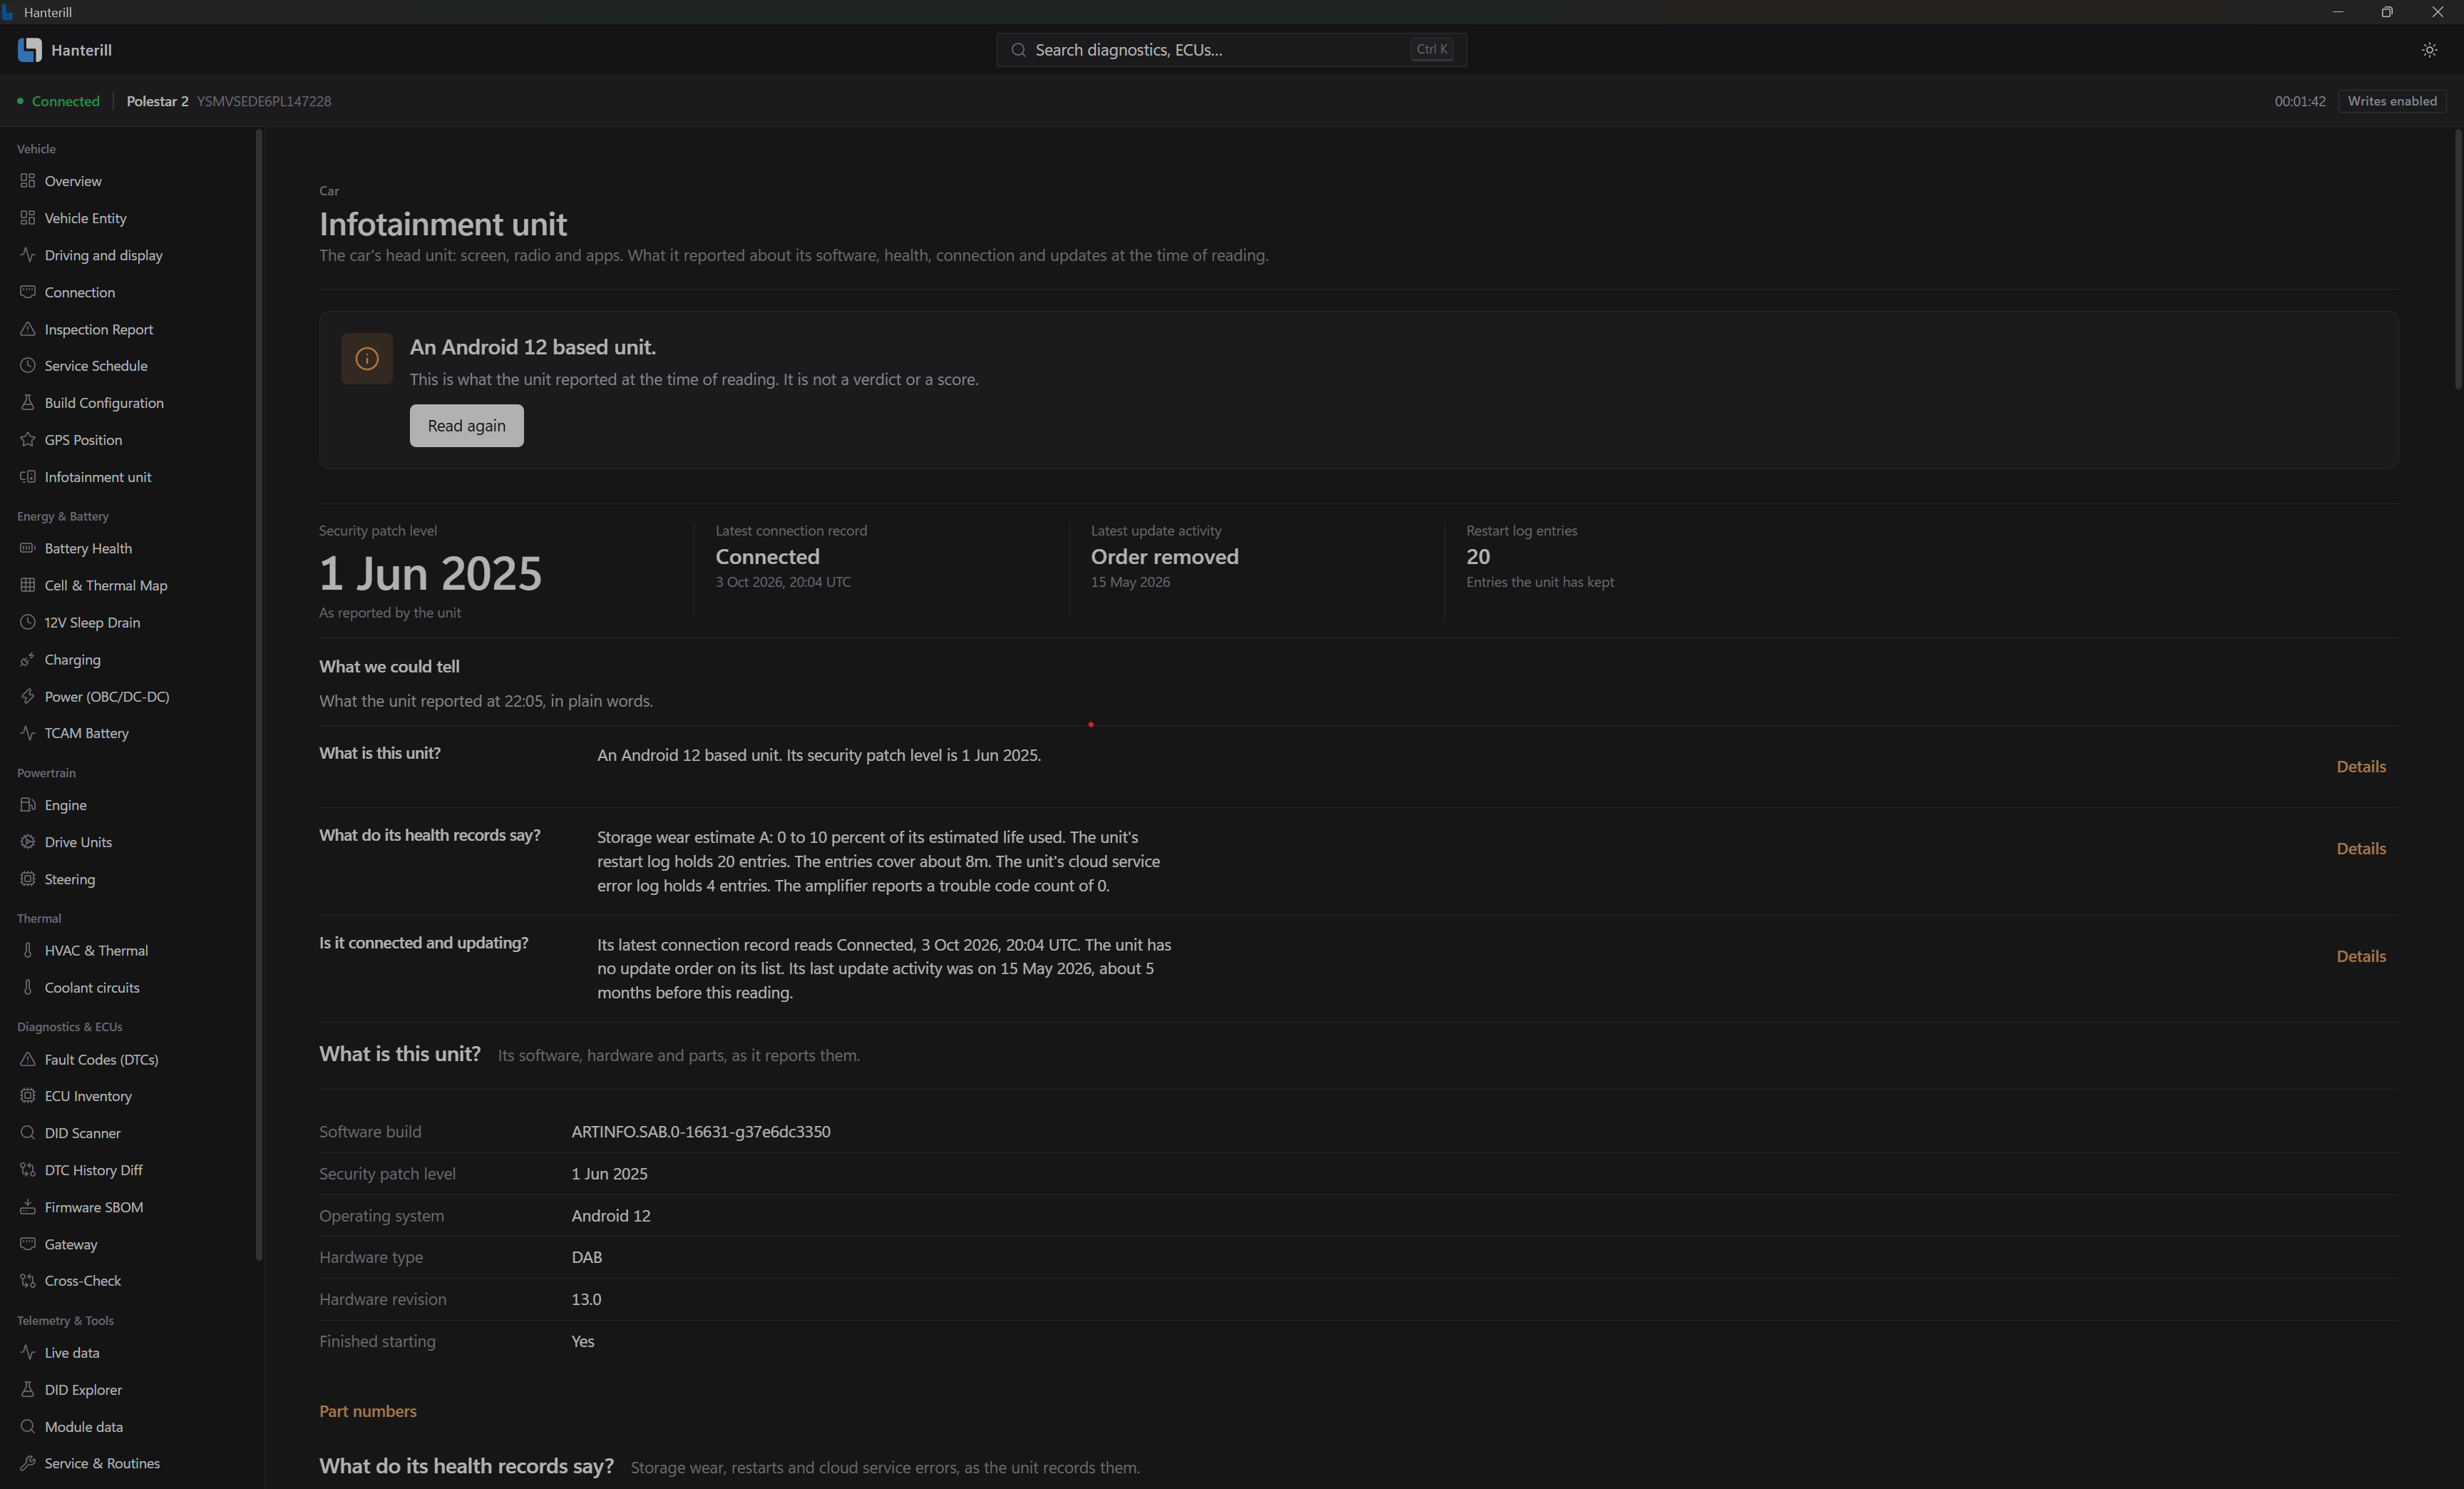Click the sidebar vertical scrollbar

pos(259,695)
